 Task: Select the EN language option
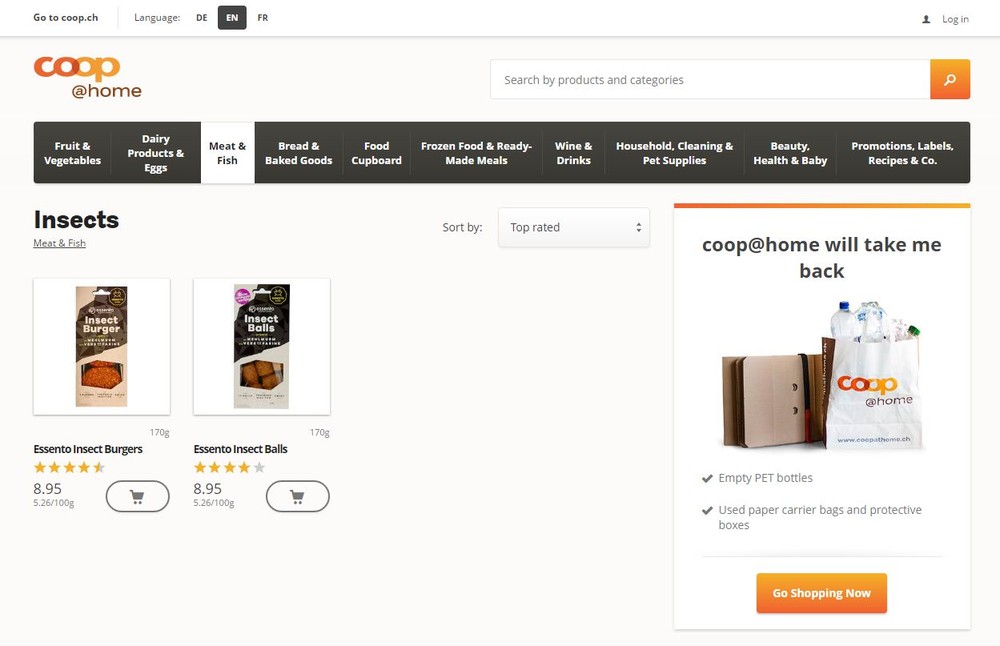pyautogui.click(x=232, y=18)
